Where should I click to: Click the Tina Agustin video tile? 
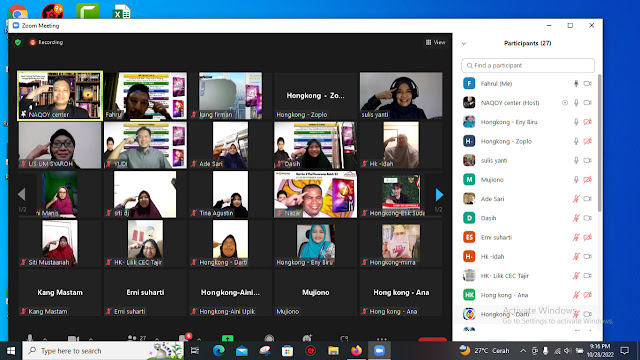[230, 194]
